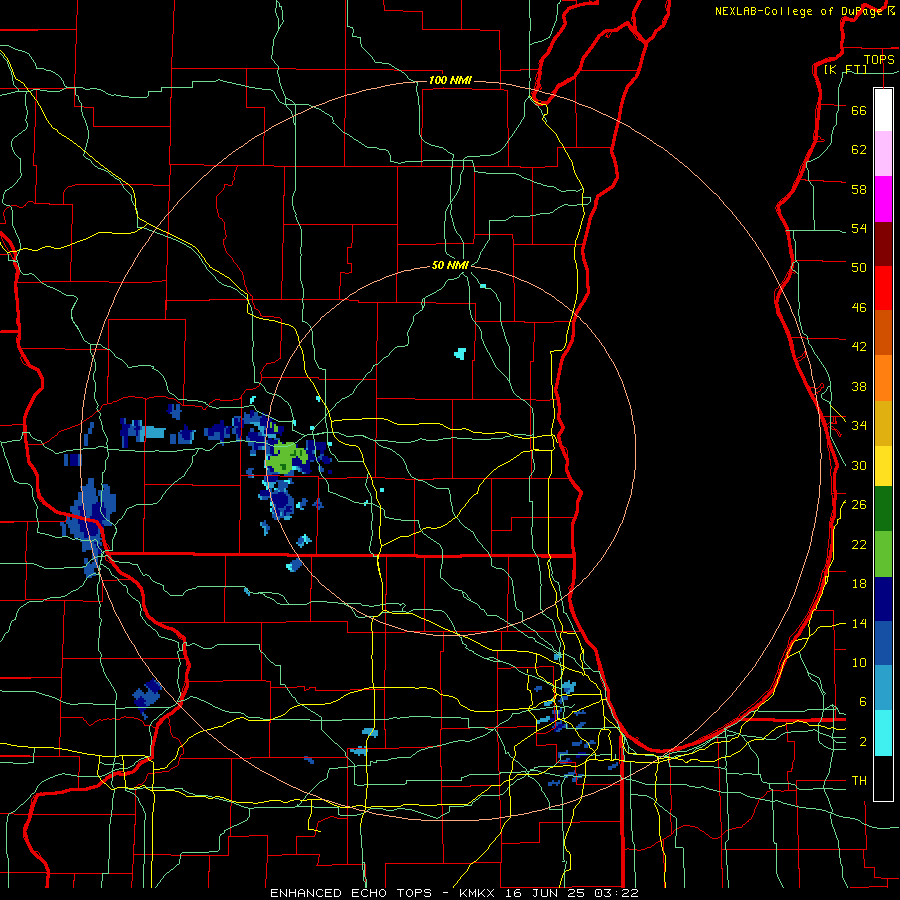Click the '22' legend value

(859, 544)
